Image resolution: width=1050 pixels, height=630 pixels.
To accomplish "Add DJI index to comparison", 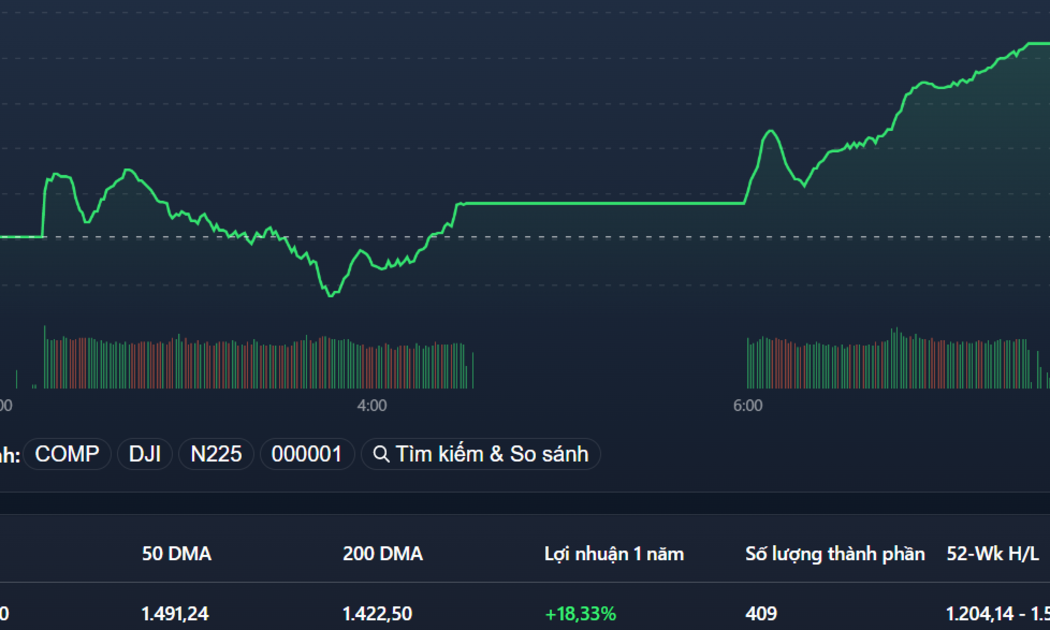I will (145, 454).
